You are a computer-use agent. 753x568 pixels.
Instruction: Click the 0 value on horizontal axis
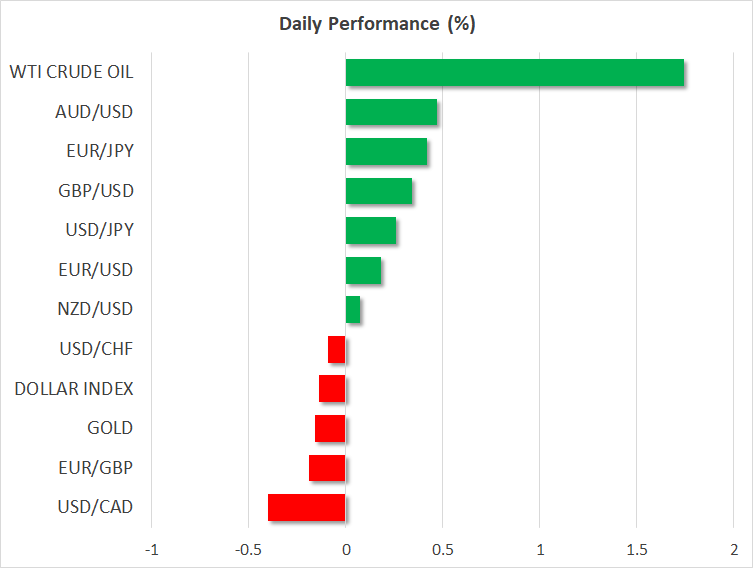pyautogui.click(x=346, y=550)
